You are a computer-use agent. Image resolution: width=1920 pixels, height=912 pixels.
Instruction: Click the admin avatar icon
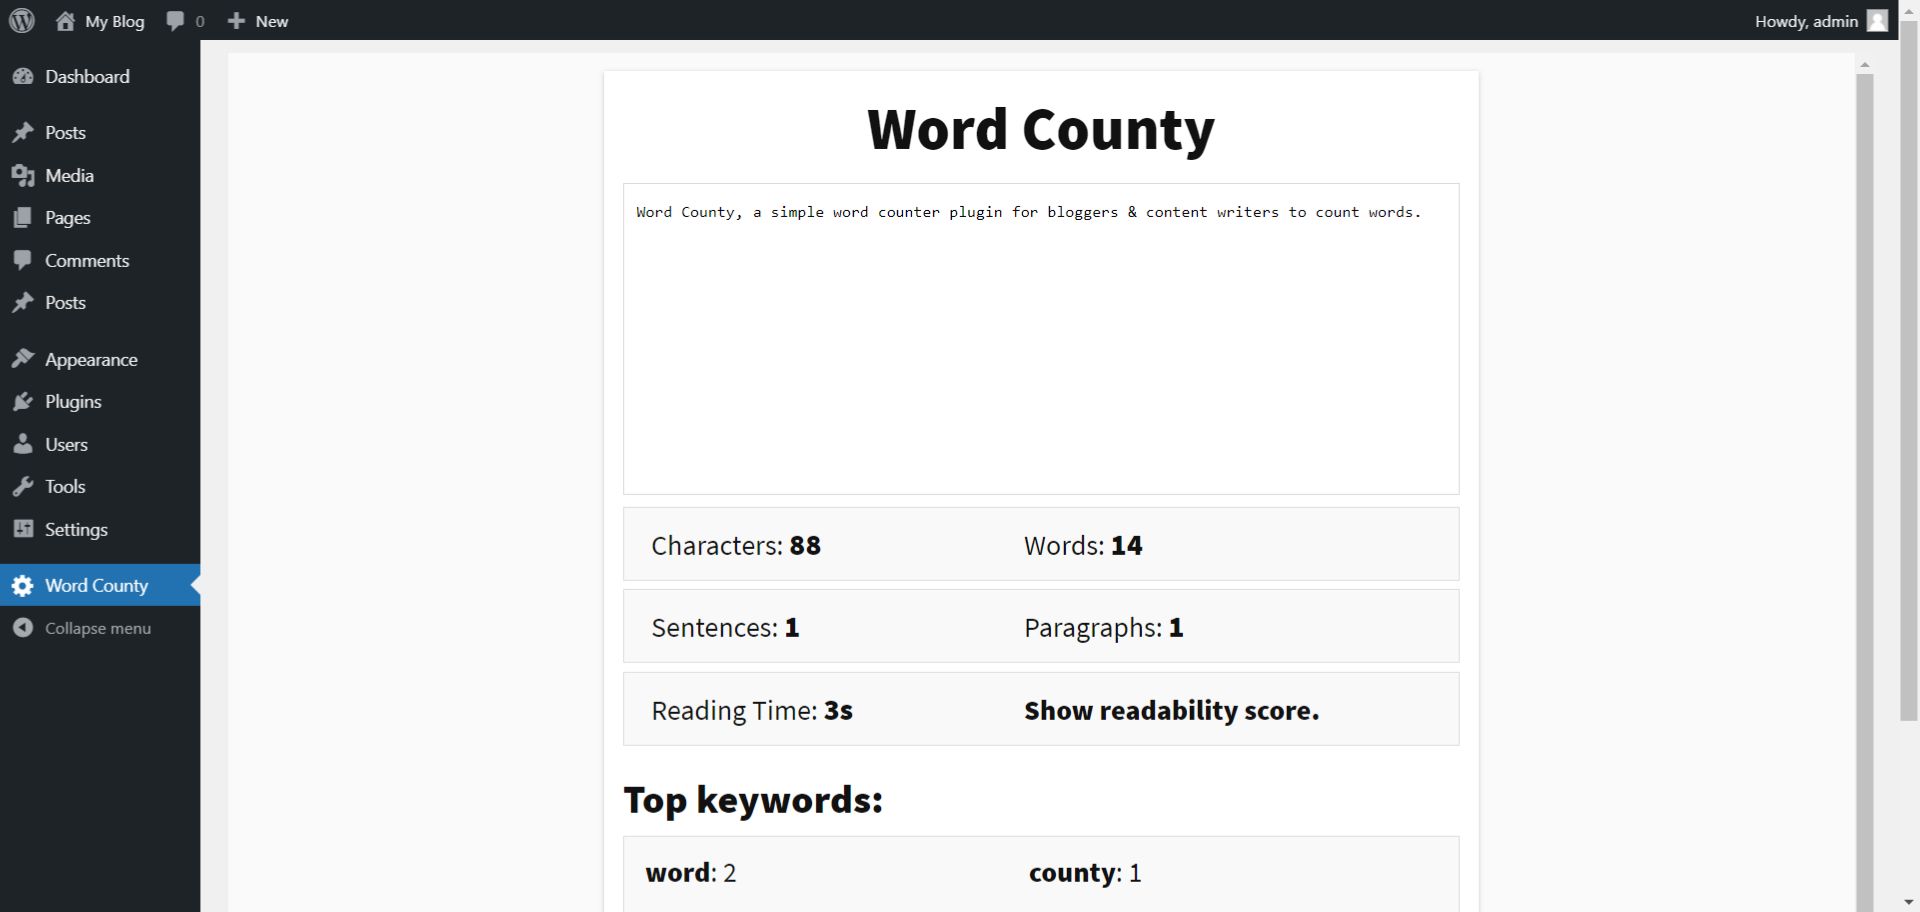tap(1877, 21)
